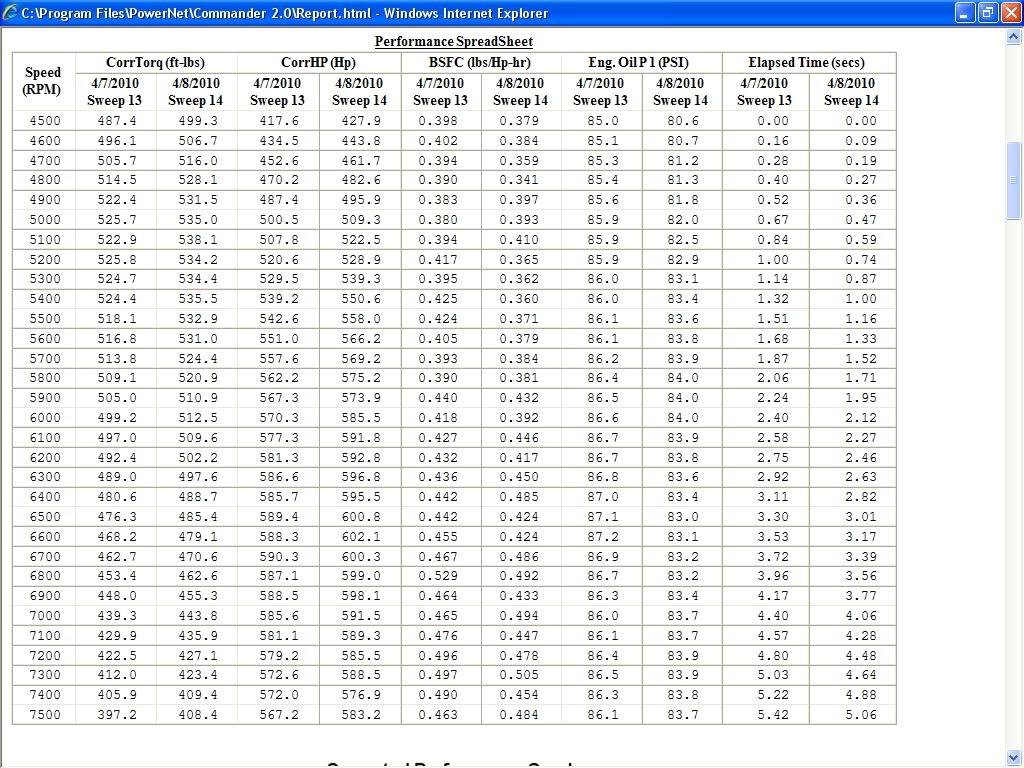1024x768 pixels.
Task: Click the vertical scrollbar thumb
Action: (1014, 180)
